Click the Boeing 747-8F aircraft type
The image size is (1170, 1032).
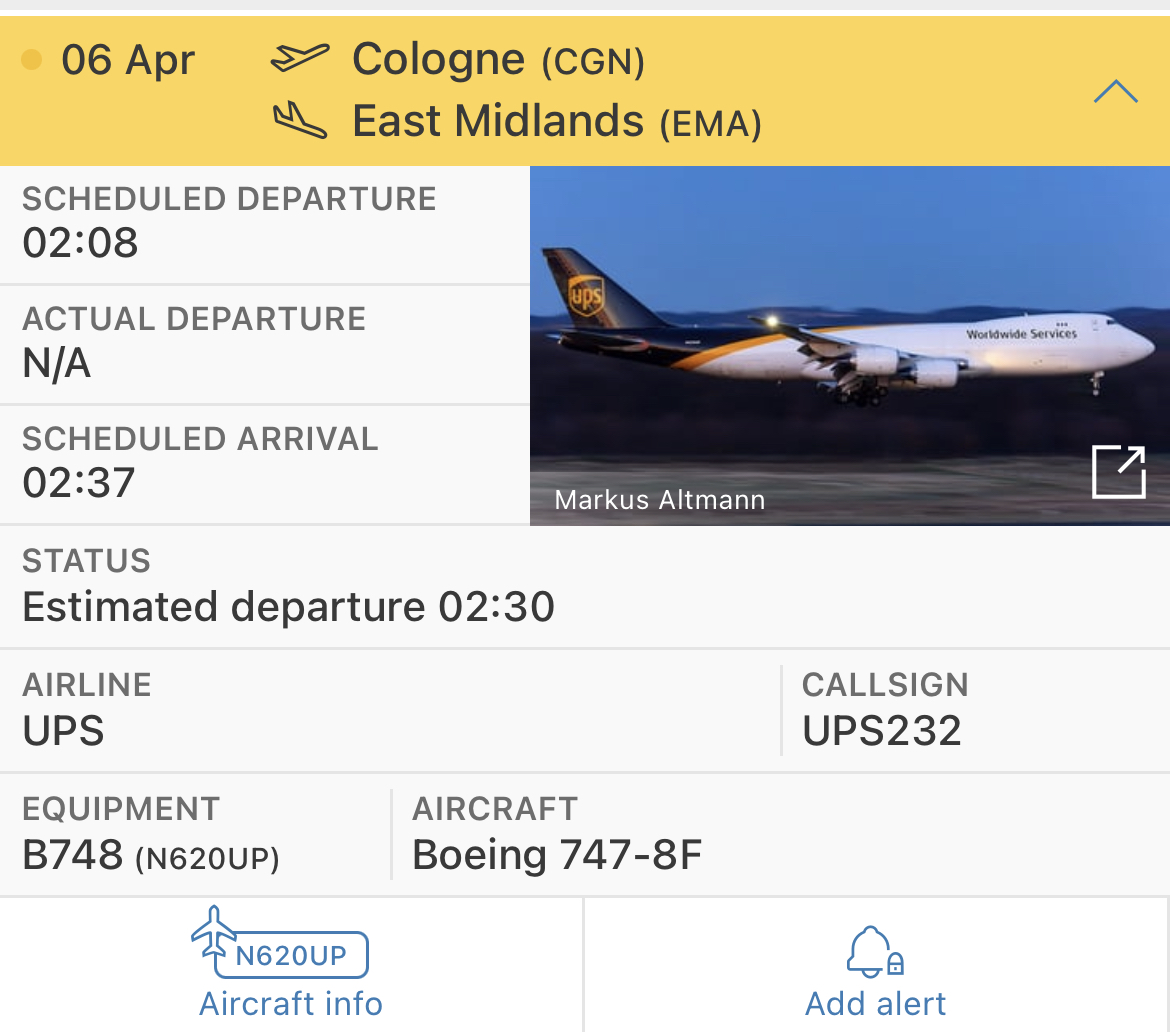pos(557,855)
